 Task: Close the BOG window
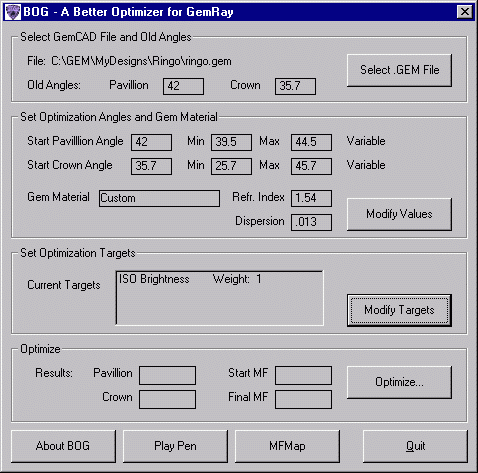coord(465,12)
